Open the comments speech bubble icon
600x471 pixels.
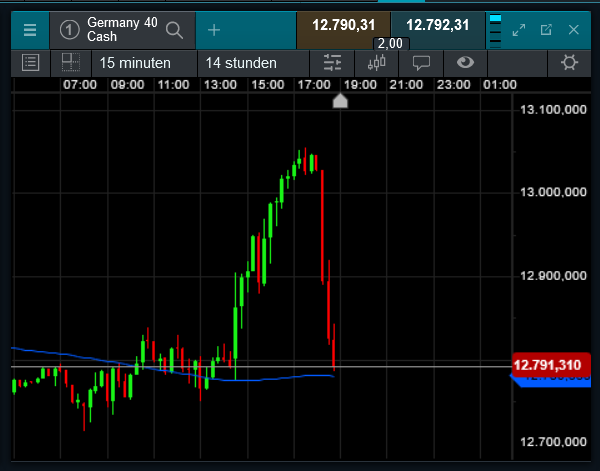[x=421, y=63]
